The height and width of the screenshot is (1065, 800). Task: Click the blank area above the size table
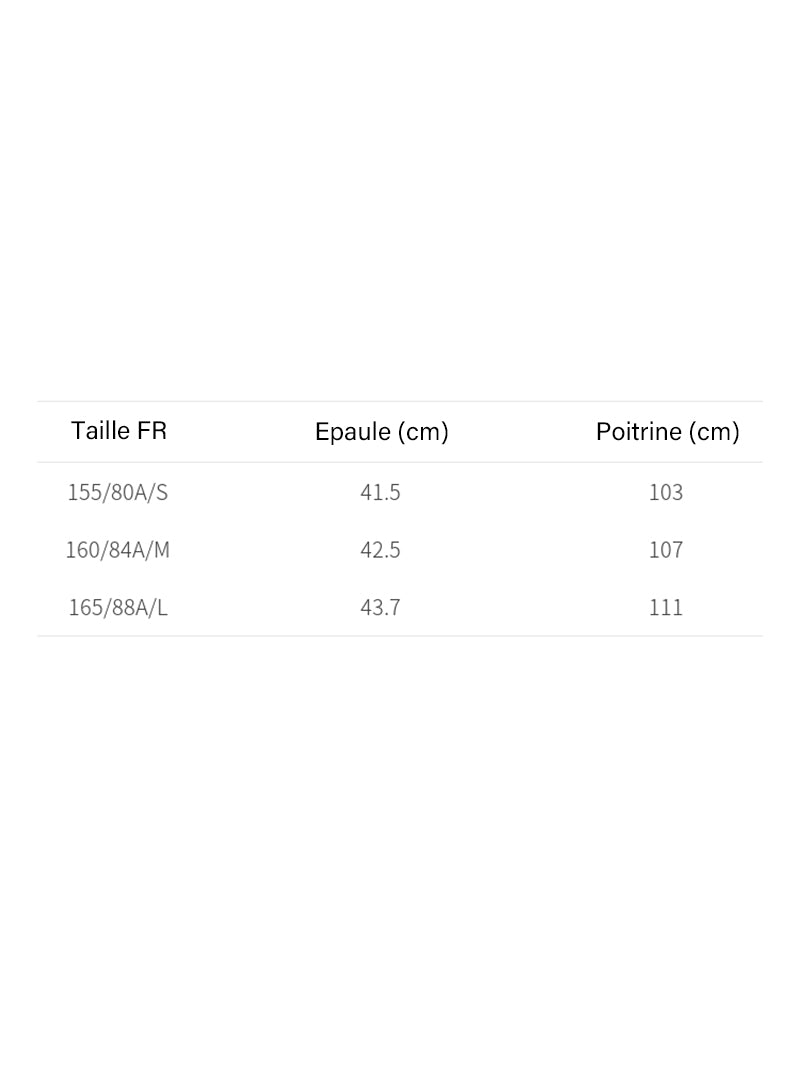point(400,200)
